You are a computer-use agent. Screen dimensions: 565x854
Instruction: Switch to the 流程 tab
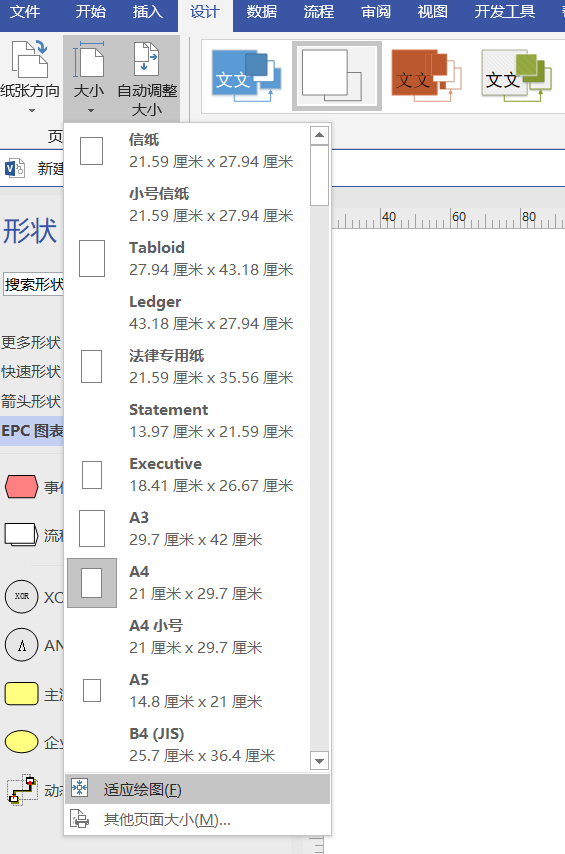tap(319, 12)
